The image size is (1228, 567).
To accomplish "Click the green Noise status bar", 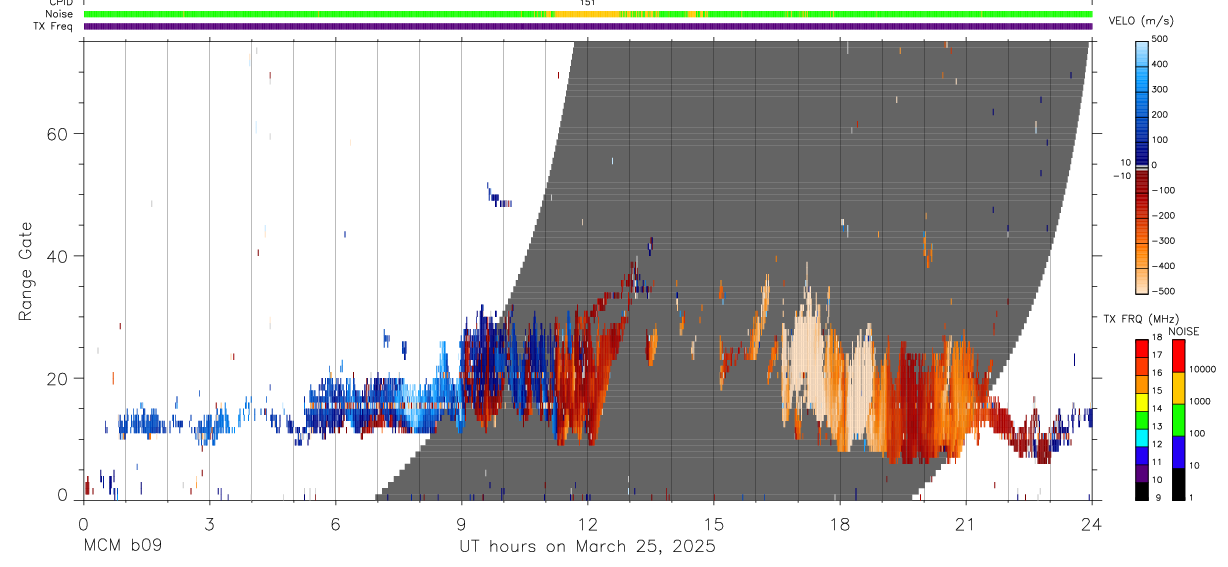I will pos(587,14).
